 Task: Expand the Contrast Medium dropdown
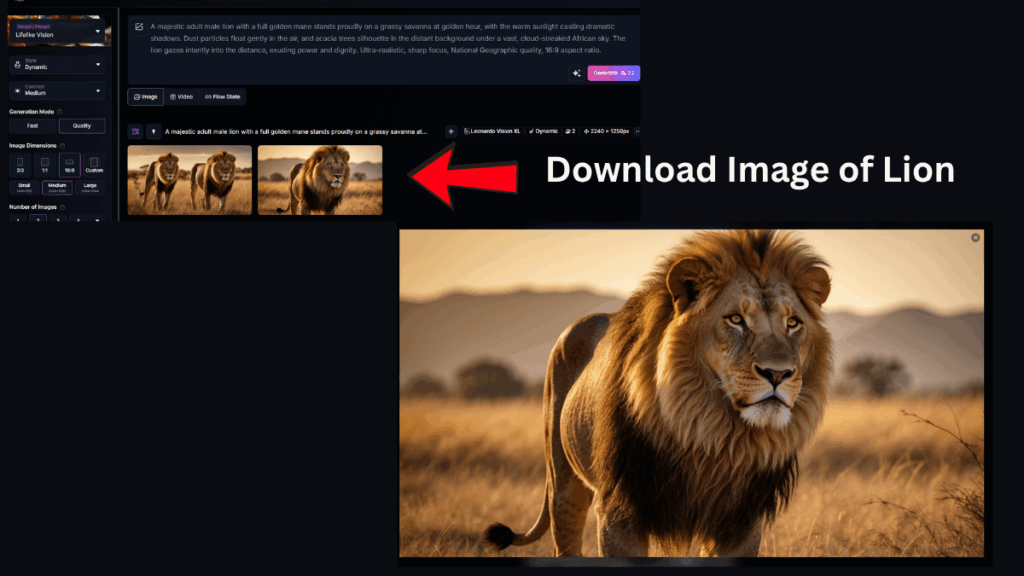click(x=57, y=90)
